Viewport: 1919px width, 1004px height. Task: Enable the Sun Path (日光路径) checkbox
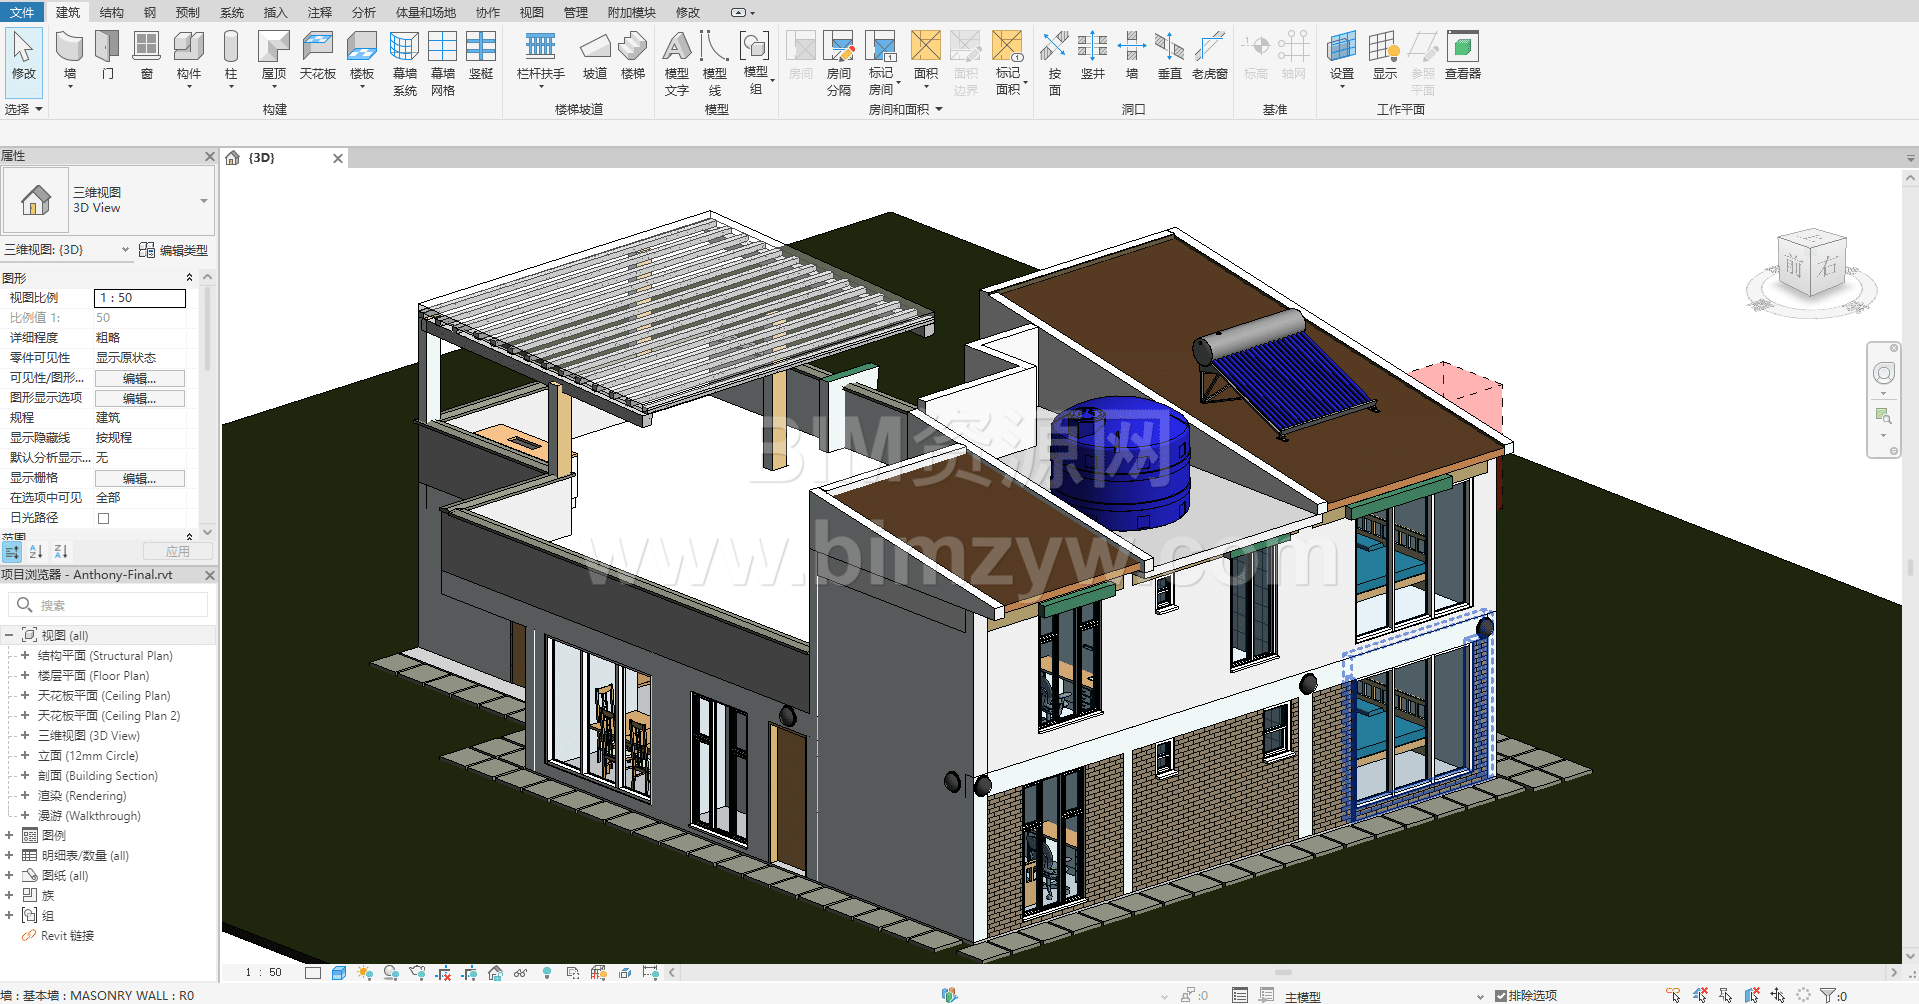103,518
